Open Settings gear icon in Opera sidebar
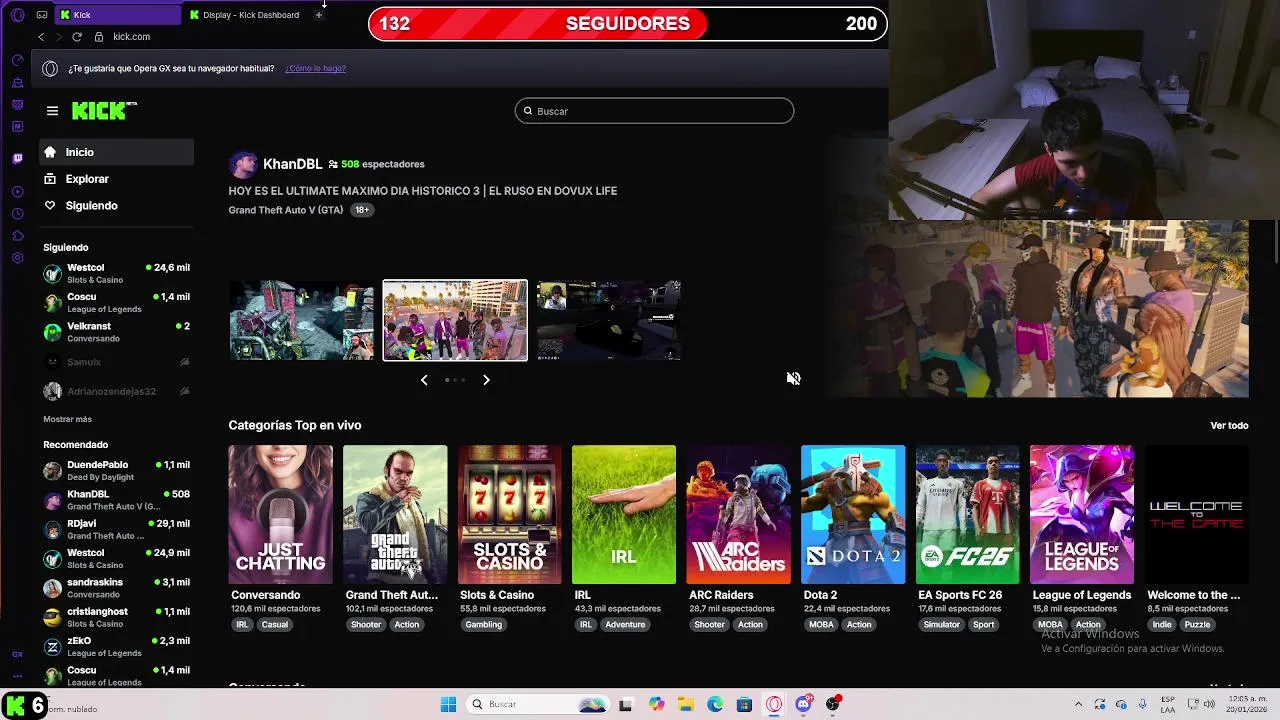 tap(17, 258)
